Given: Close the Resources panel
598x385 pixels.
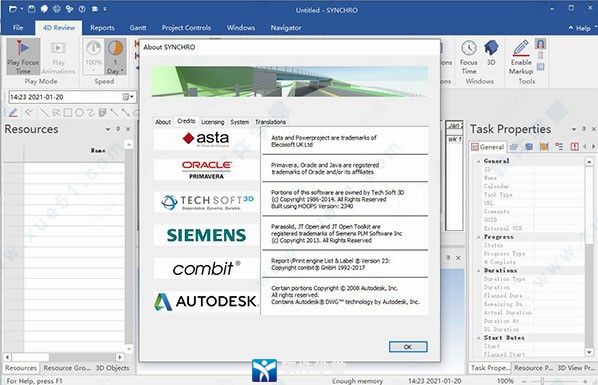Looking at the screenshot, I should coord(128,129).
